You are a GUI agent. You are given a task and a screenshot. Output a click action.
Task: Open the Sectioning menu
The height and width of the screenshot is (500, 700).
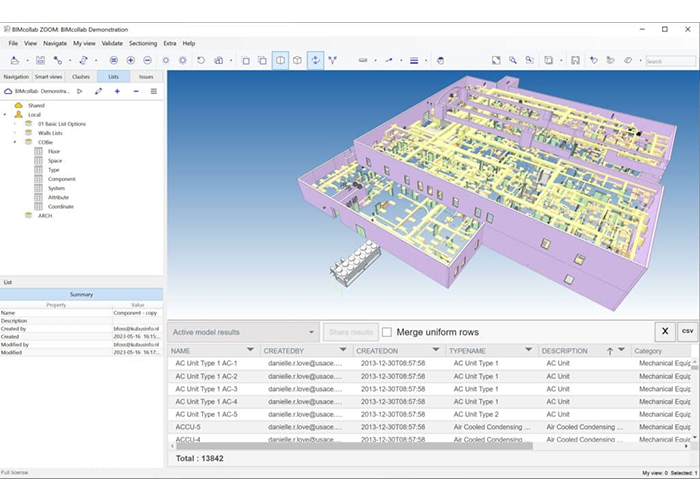pos(143,43)
